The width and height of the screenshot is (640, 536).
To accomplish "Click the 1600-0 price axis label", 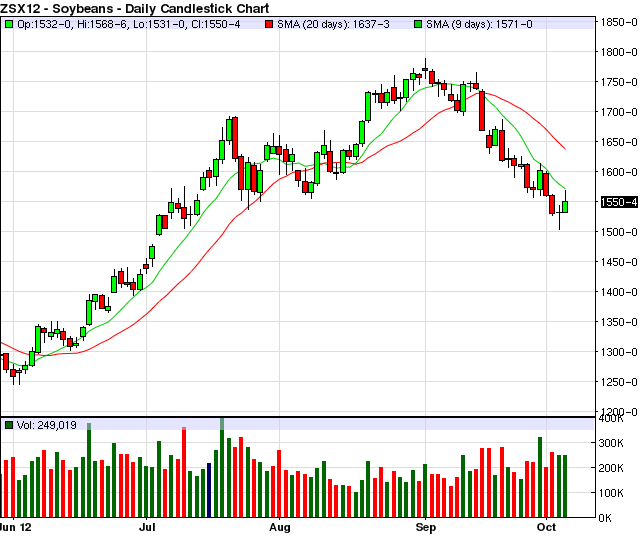I will coord(619,172).
